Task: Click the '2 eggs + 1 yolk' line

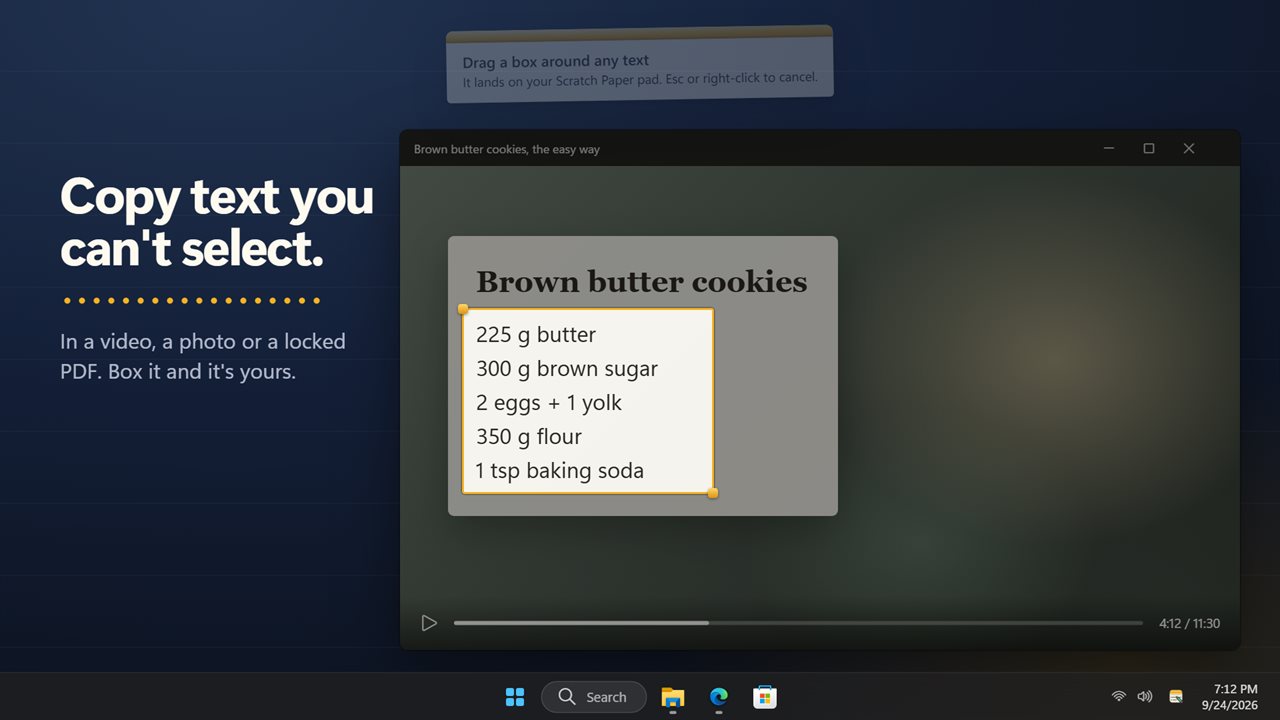Action: 549,403
